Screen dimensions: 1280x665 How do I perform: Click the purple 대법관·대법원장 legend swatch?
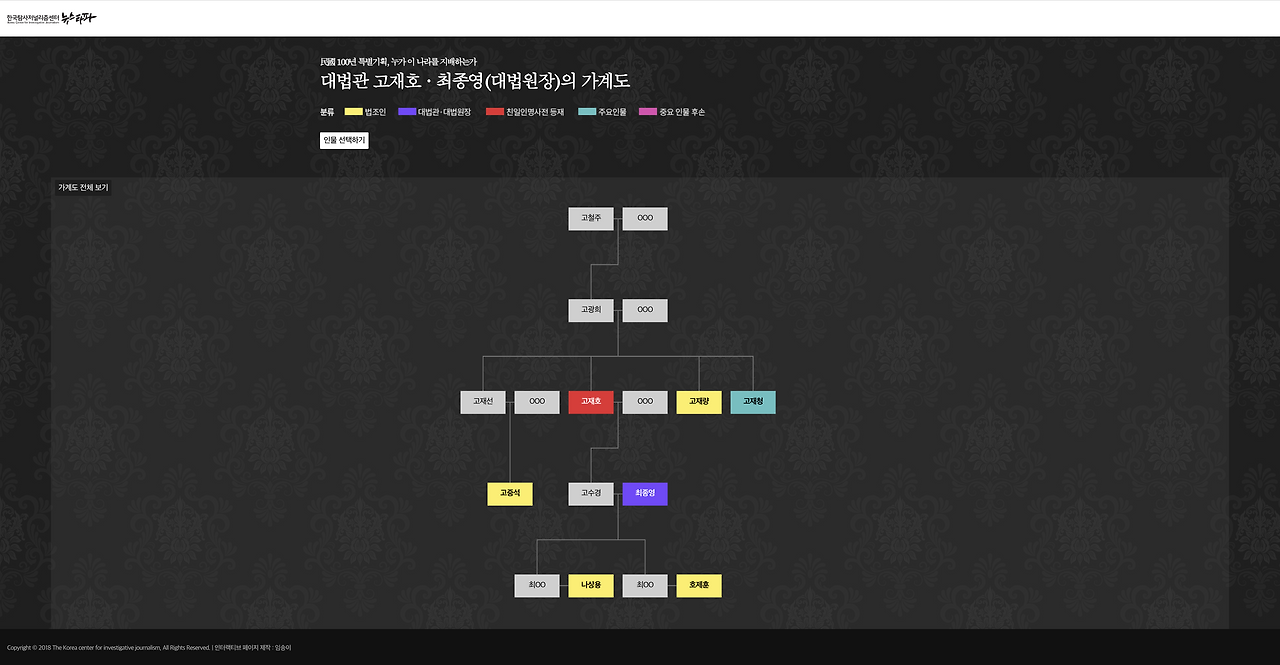[407, 112]
